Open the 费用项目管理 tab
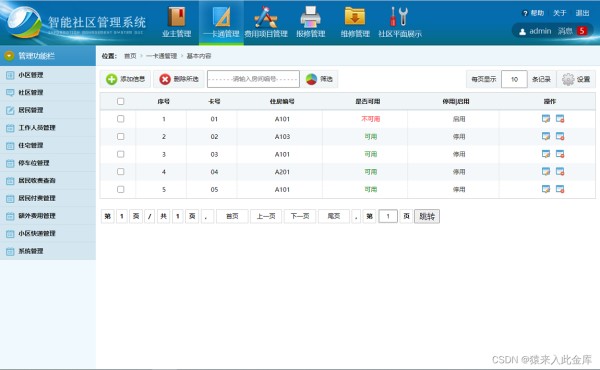 pyautogui.click(x=266, y=22)
